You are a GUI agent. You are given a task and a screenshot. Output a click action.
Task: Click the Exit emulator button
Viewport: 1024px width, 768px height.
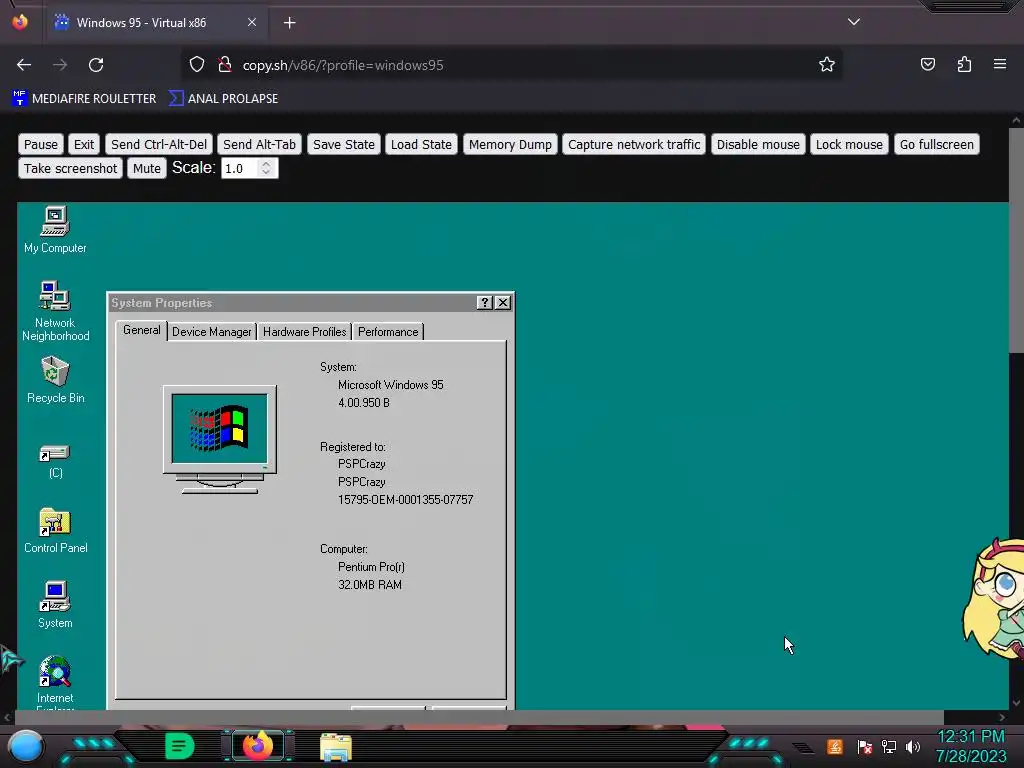[x=84, y=144]
